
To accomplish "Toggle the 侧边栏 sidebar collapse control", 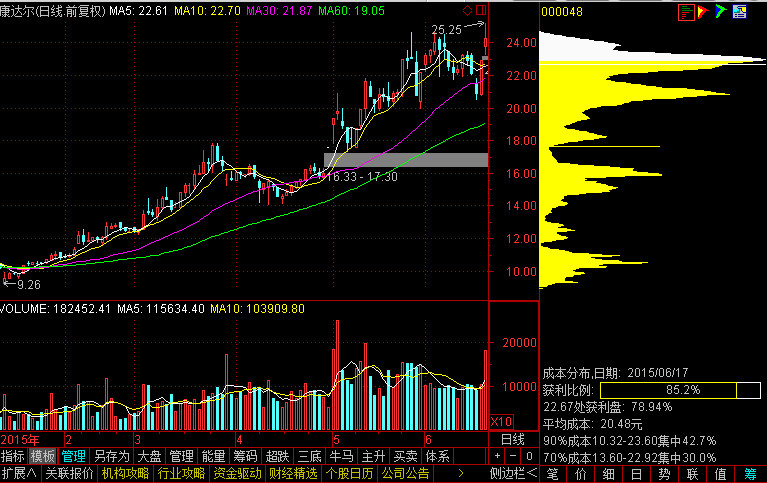I will 512,473.
